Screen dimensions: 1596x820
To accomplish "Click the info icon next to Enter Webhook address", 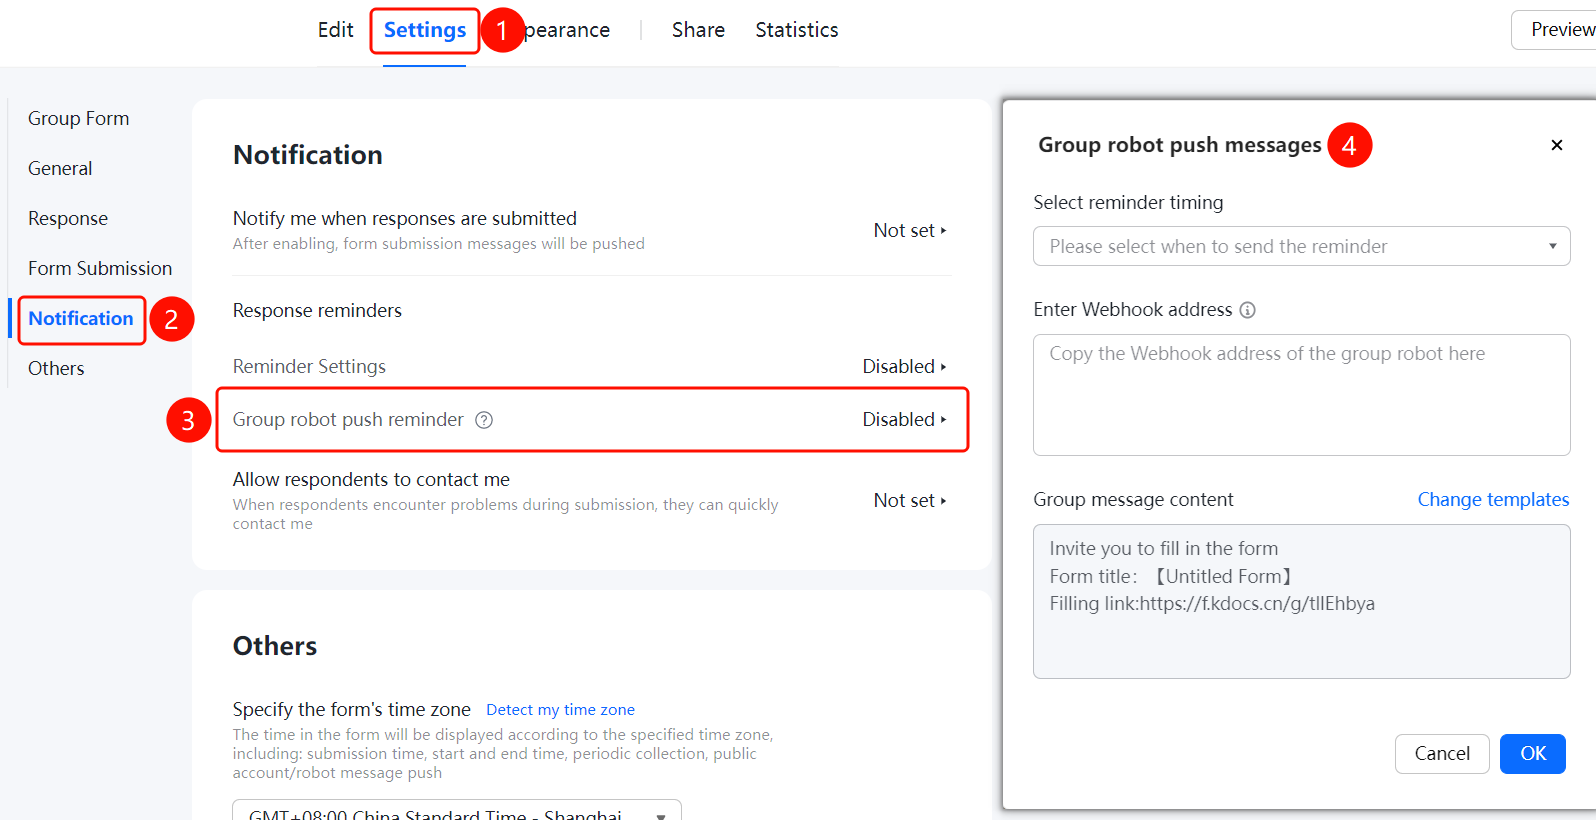I will point(1247,310).
